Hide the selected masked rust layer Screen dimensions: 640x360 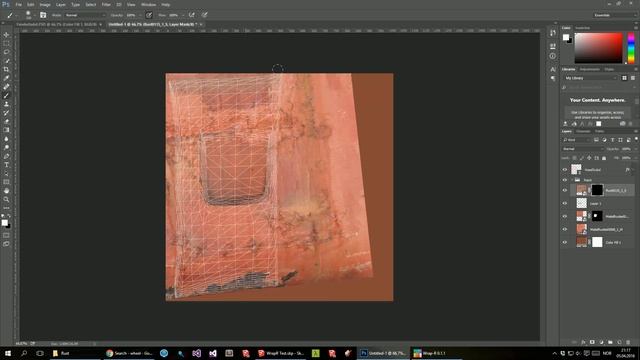[565, 190]
